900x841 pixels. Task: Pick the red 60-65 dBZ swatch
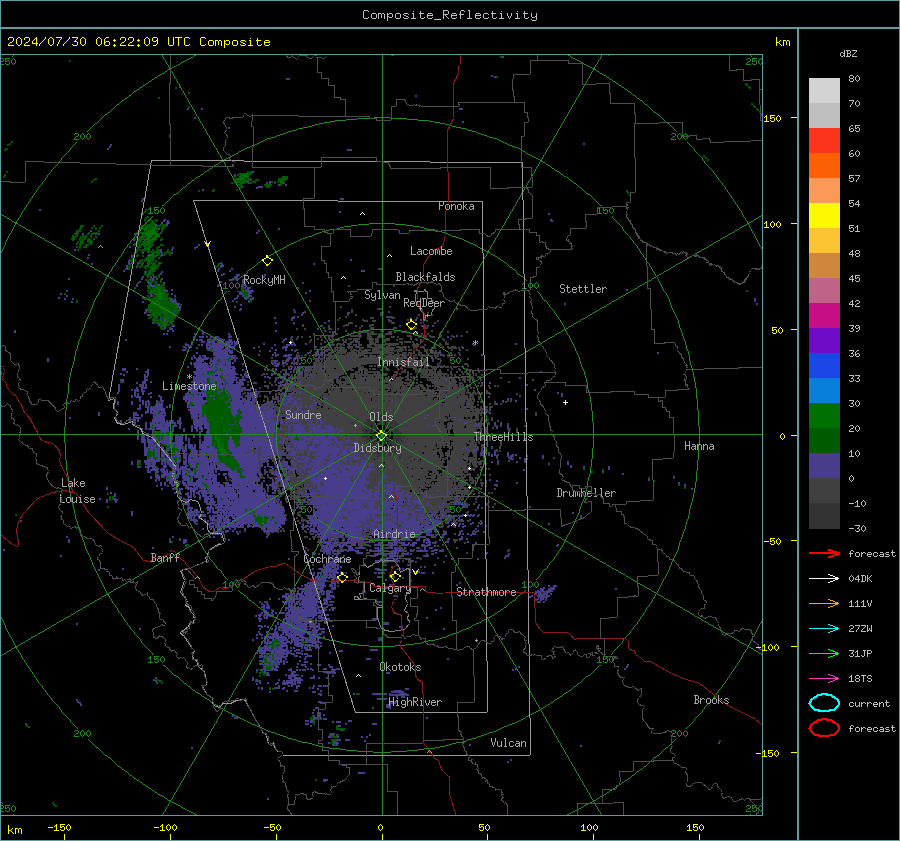824,140
